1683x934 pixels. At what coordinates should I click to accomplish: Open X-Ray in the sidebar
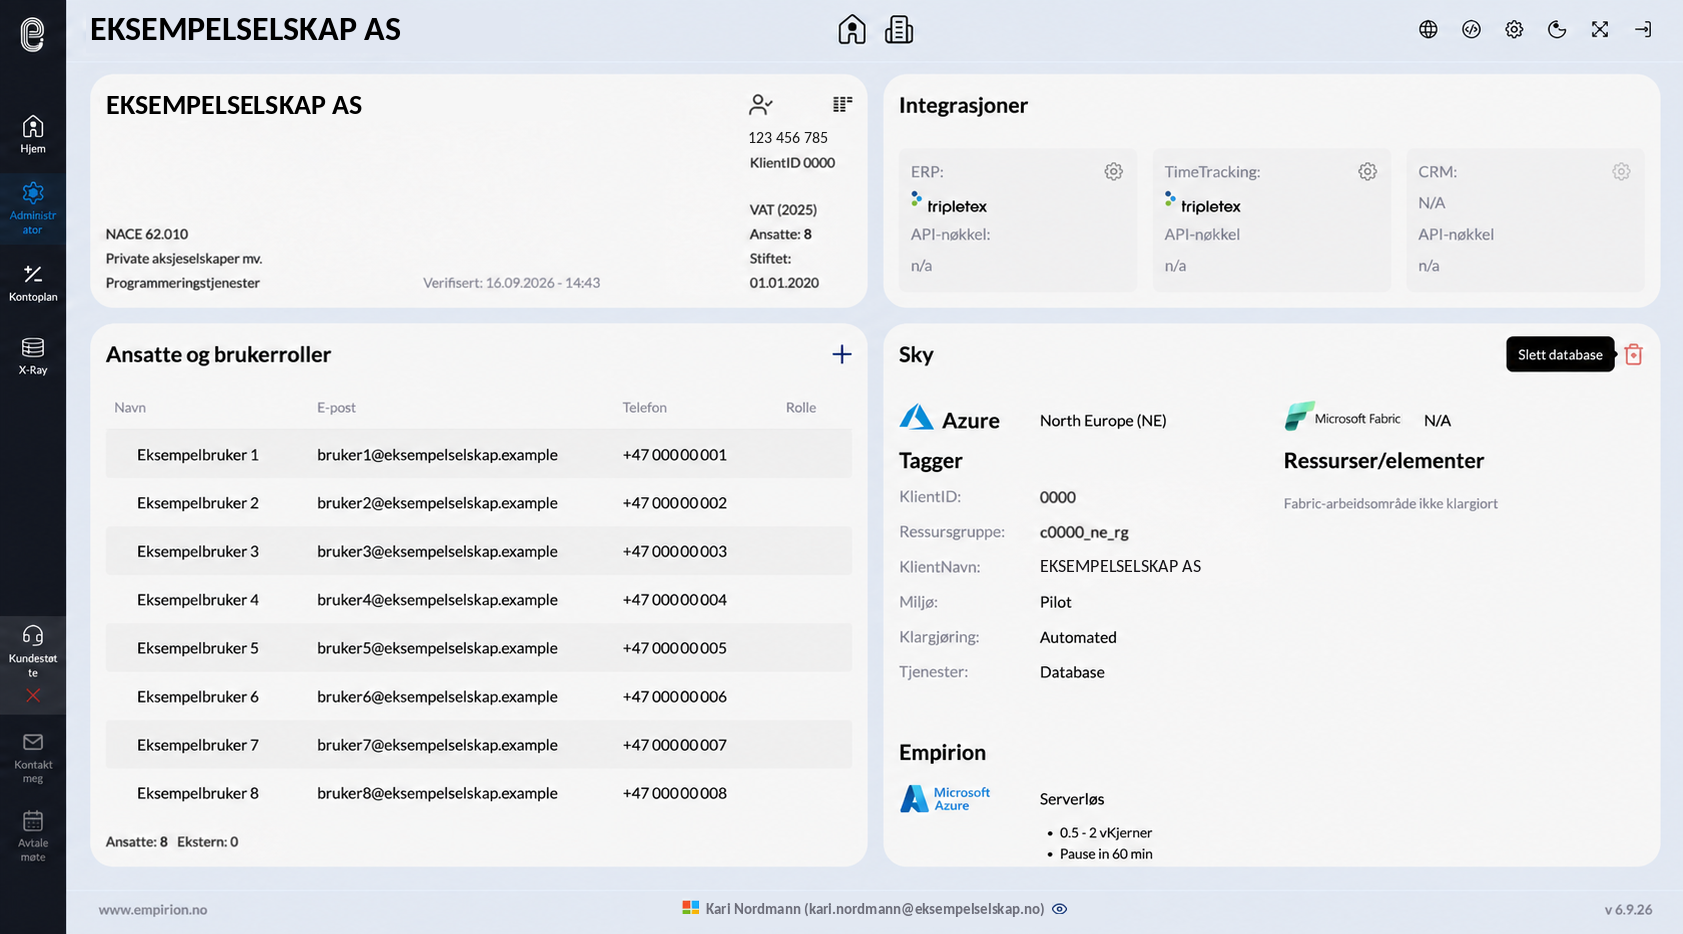pyautogui.click(x=33, y=356)
